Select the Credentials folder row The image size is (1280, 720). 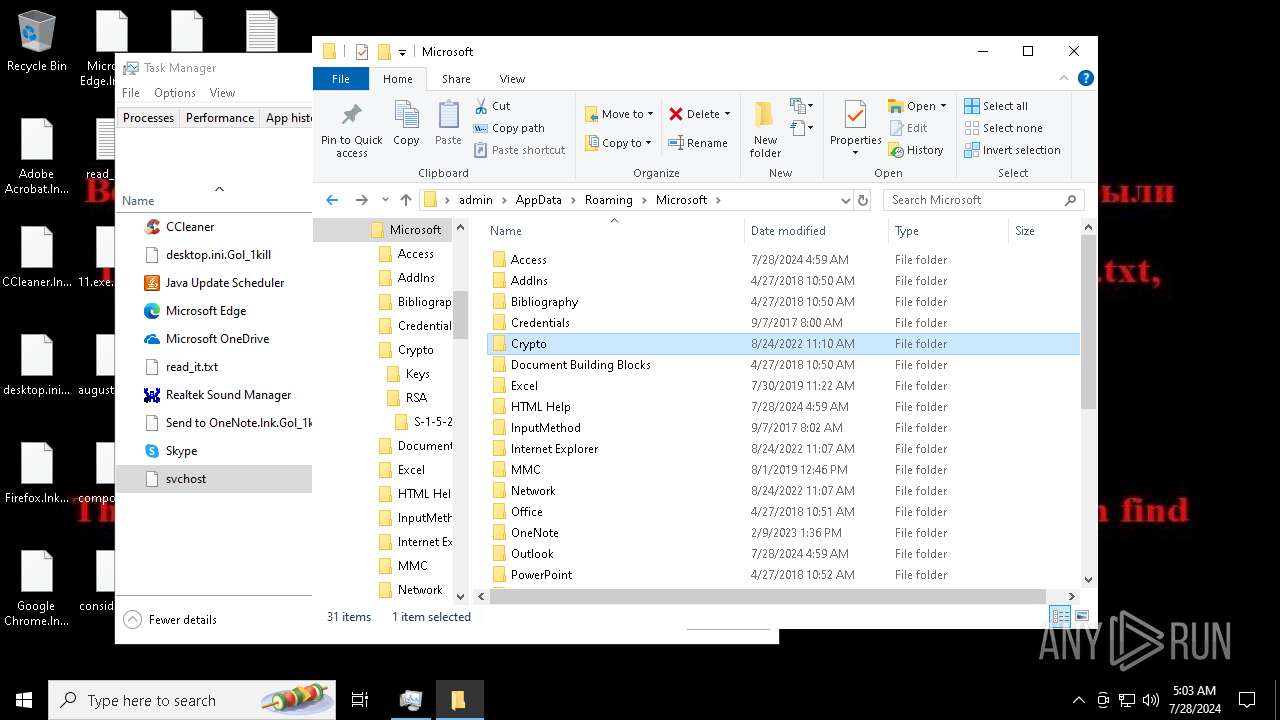click(784, 323)
